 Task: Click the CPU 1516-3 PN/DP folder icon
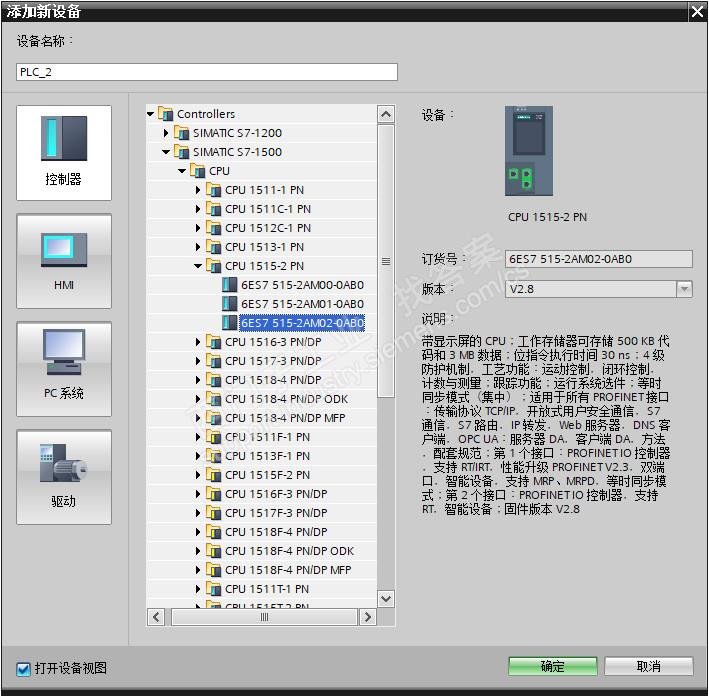213,342
